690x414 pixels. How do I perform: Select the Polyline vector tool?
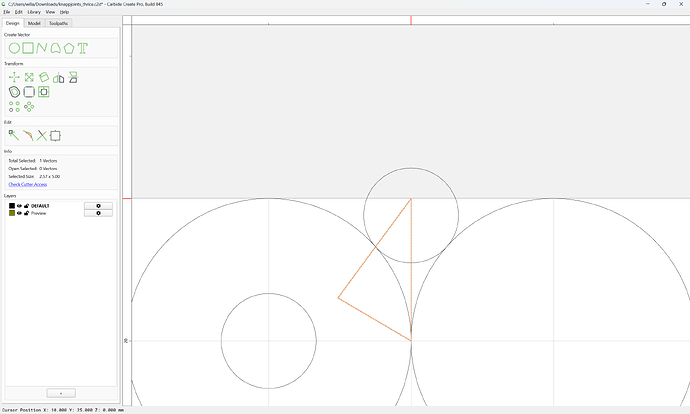42,48
